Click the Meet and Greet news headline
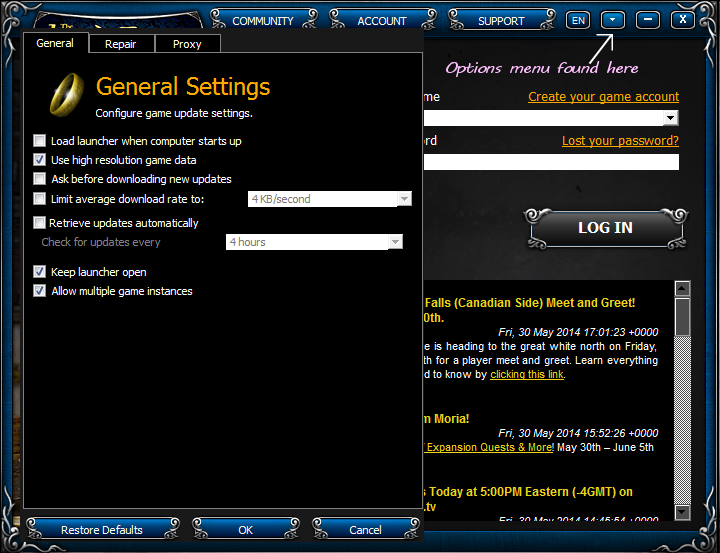Screen dimensions: 720x553 pos(529,310)
